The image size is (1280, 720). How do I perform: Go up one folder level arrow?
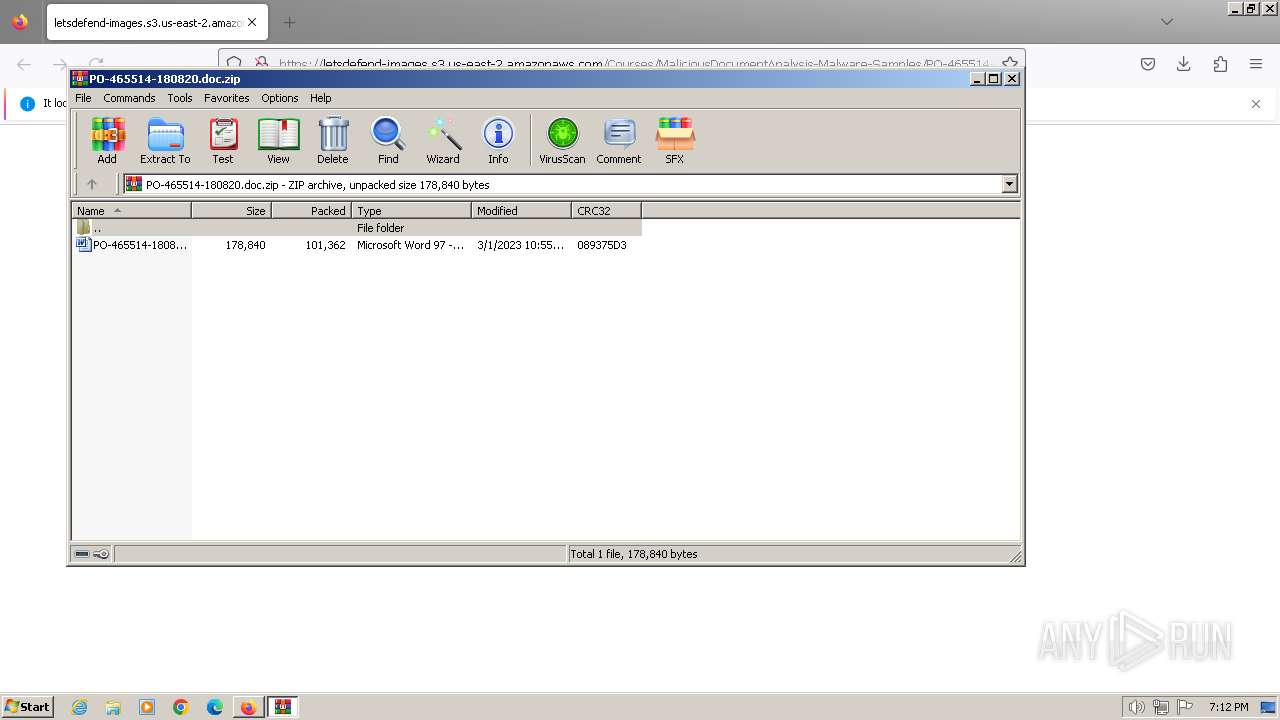coord(92,184)
